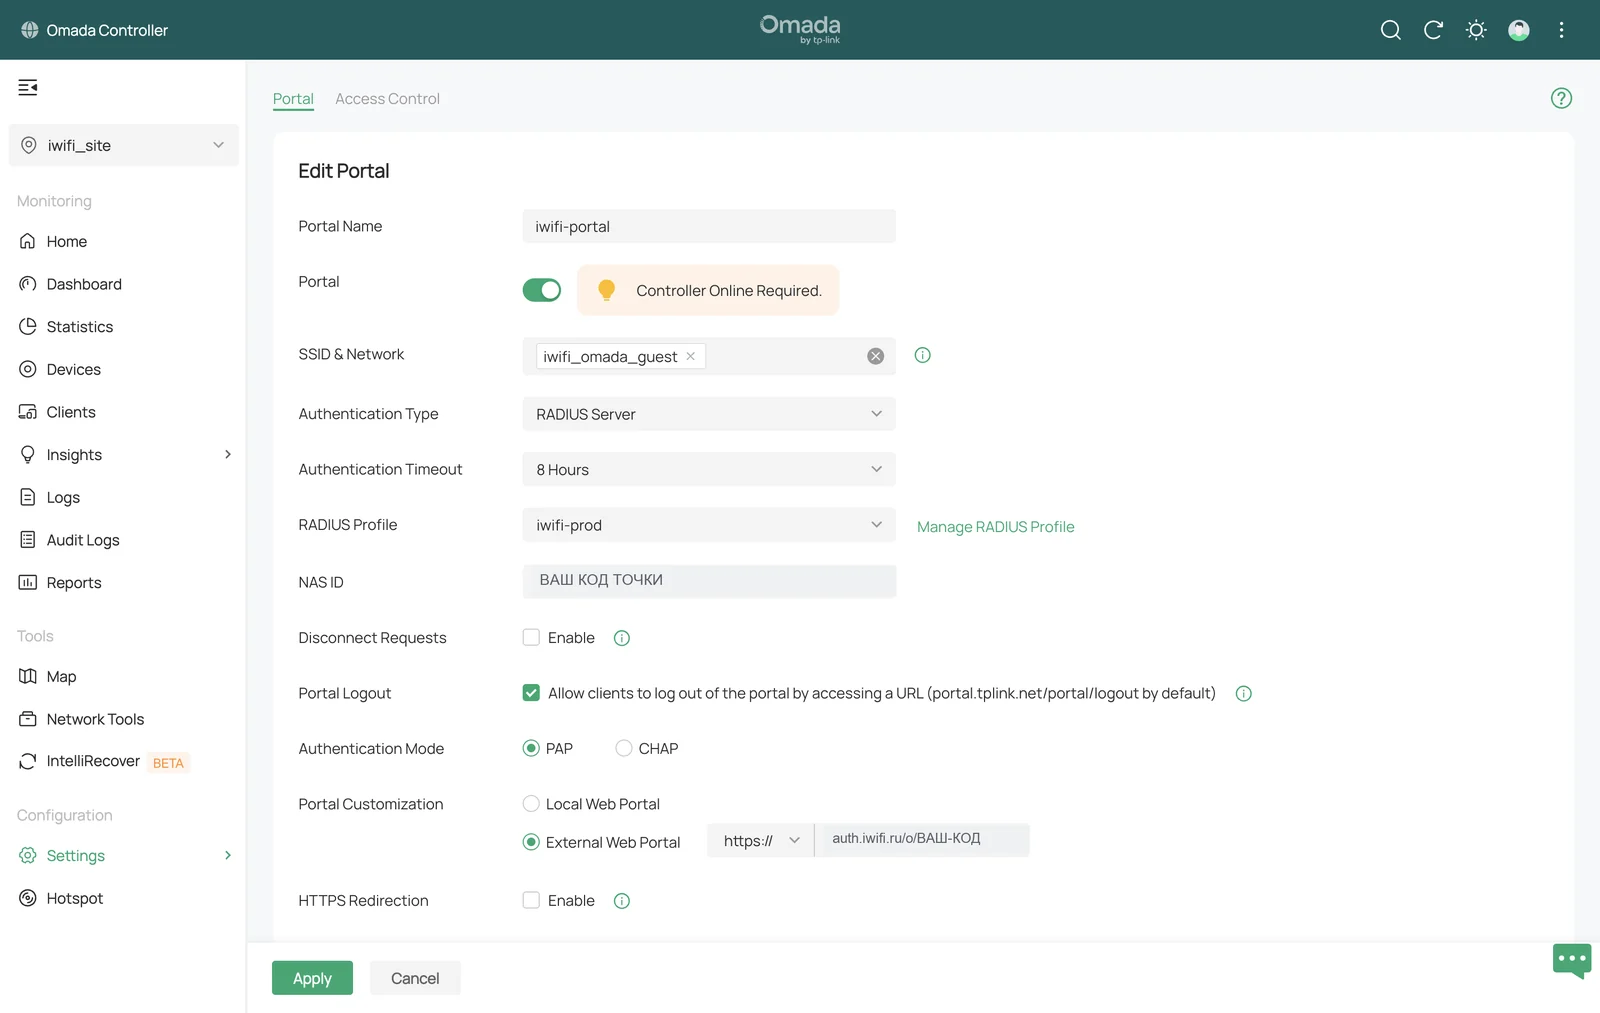Click the Map icon in Tools
The image size is (1600, 1013).
coord(28,676)
